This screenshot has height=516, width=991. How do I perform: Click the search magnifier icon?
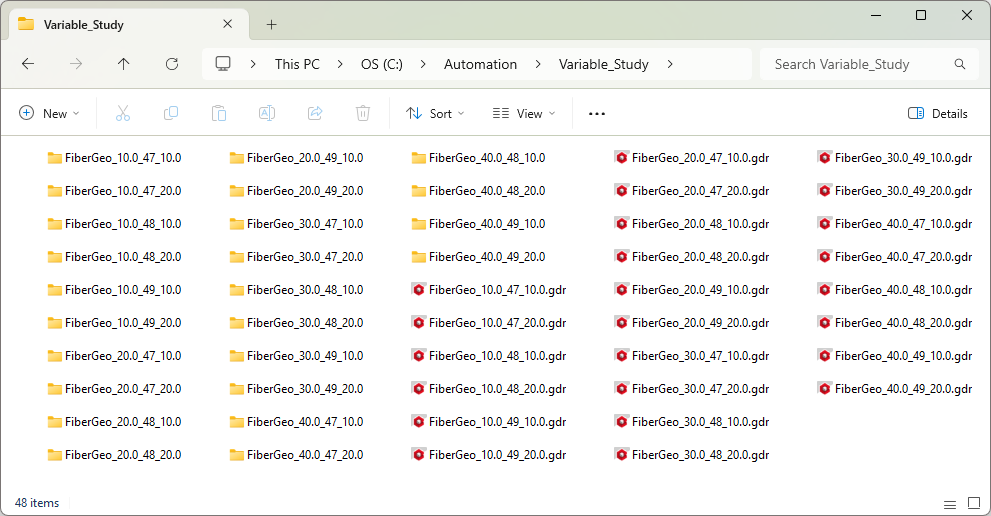tap(959, 64)
